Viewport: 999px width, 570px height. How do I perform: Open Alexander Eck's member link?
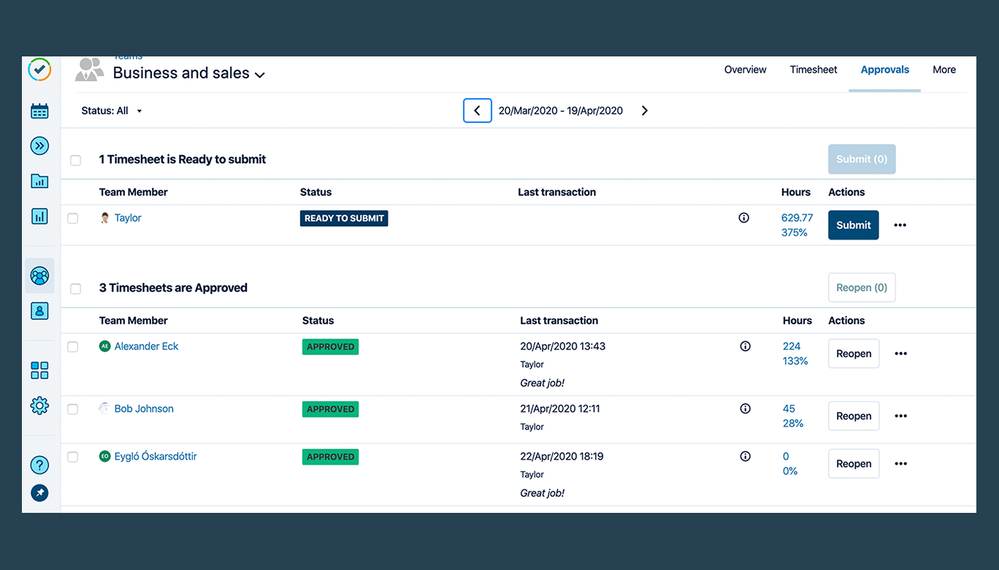pos(146,346)
